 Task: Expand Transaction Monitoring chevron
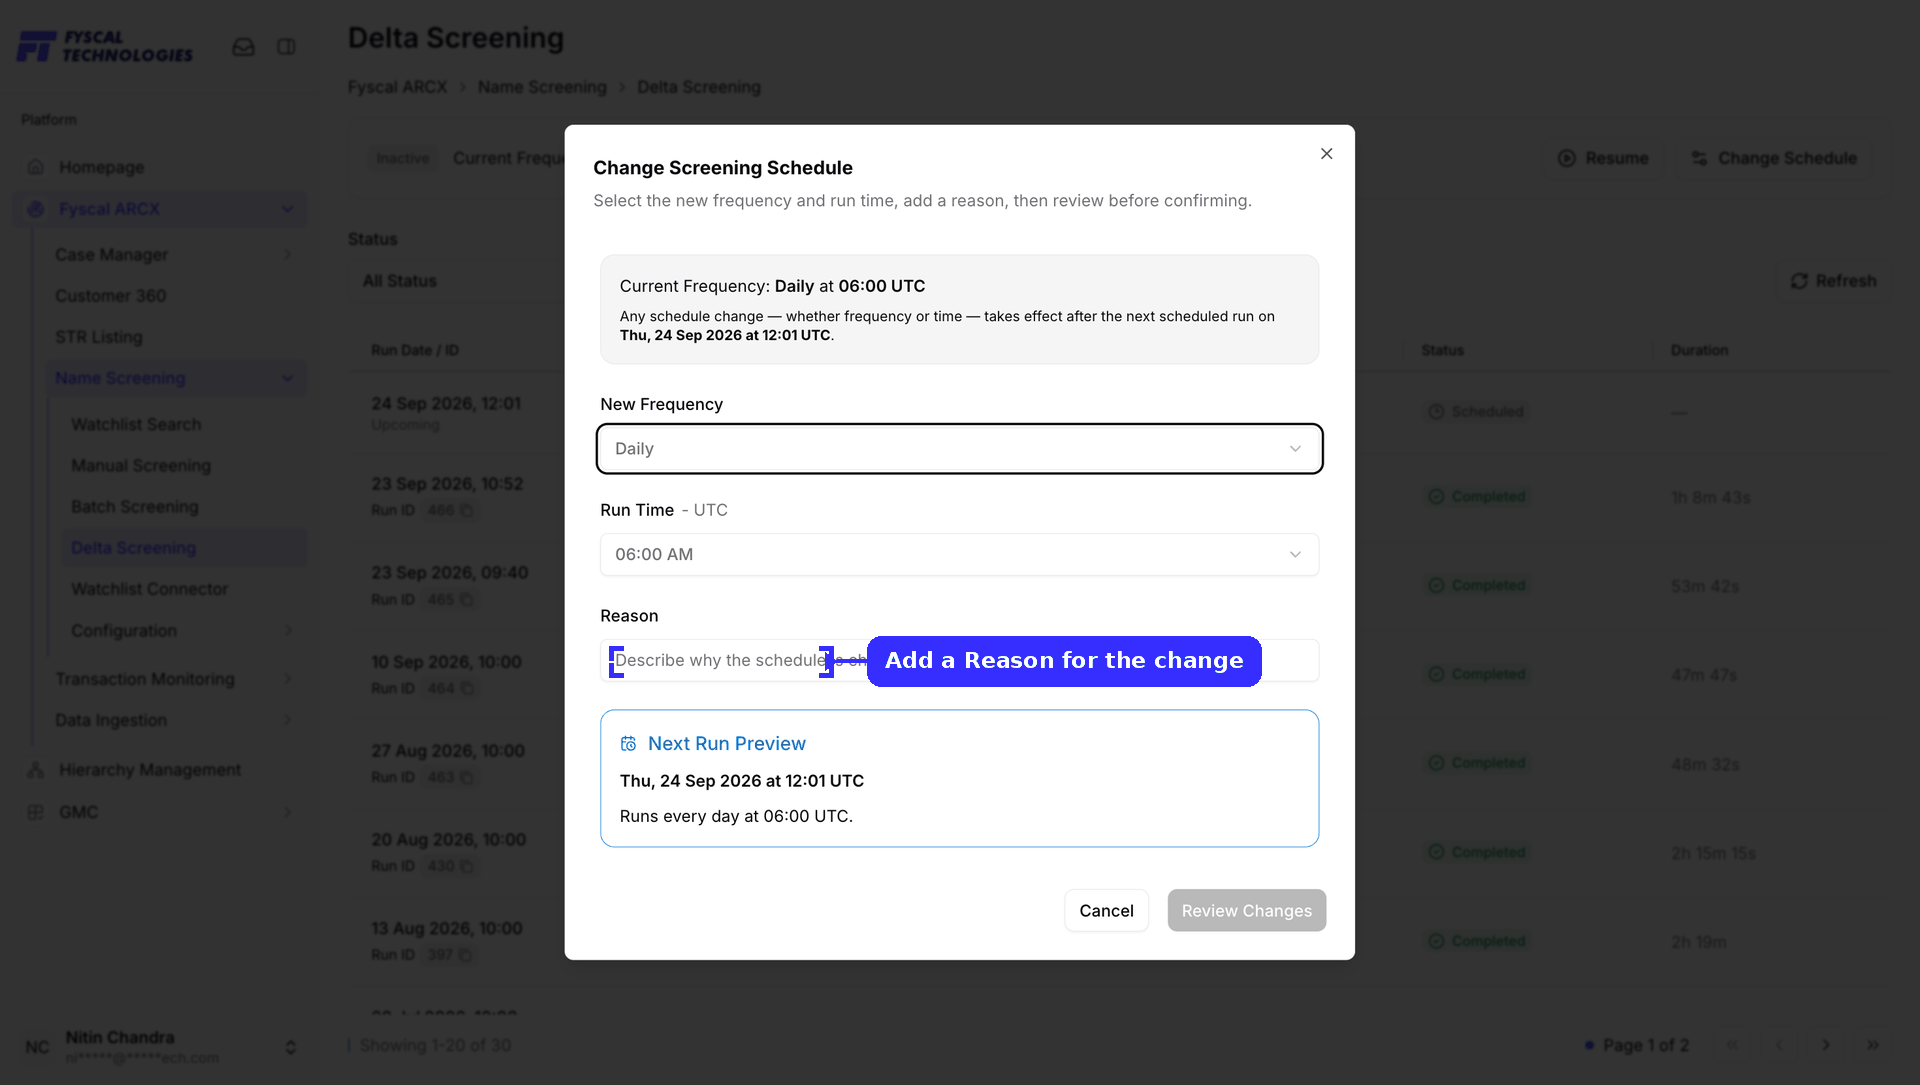pos(288,679)
